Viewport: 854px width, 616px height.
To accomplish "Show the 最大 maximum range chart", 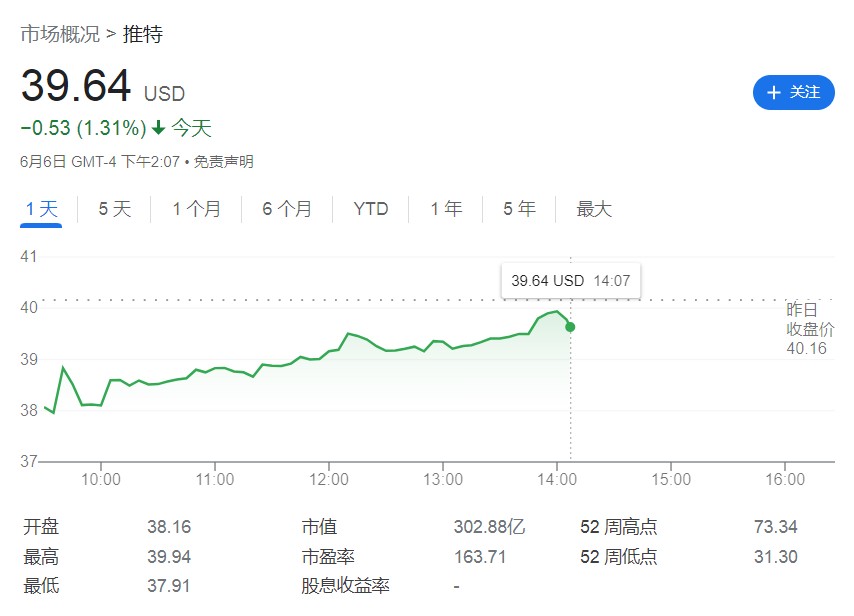I will coord(594,209).
